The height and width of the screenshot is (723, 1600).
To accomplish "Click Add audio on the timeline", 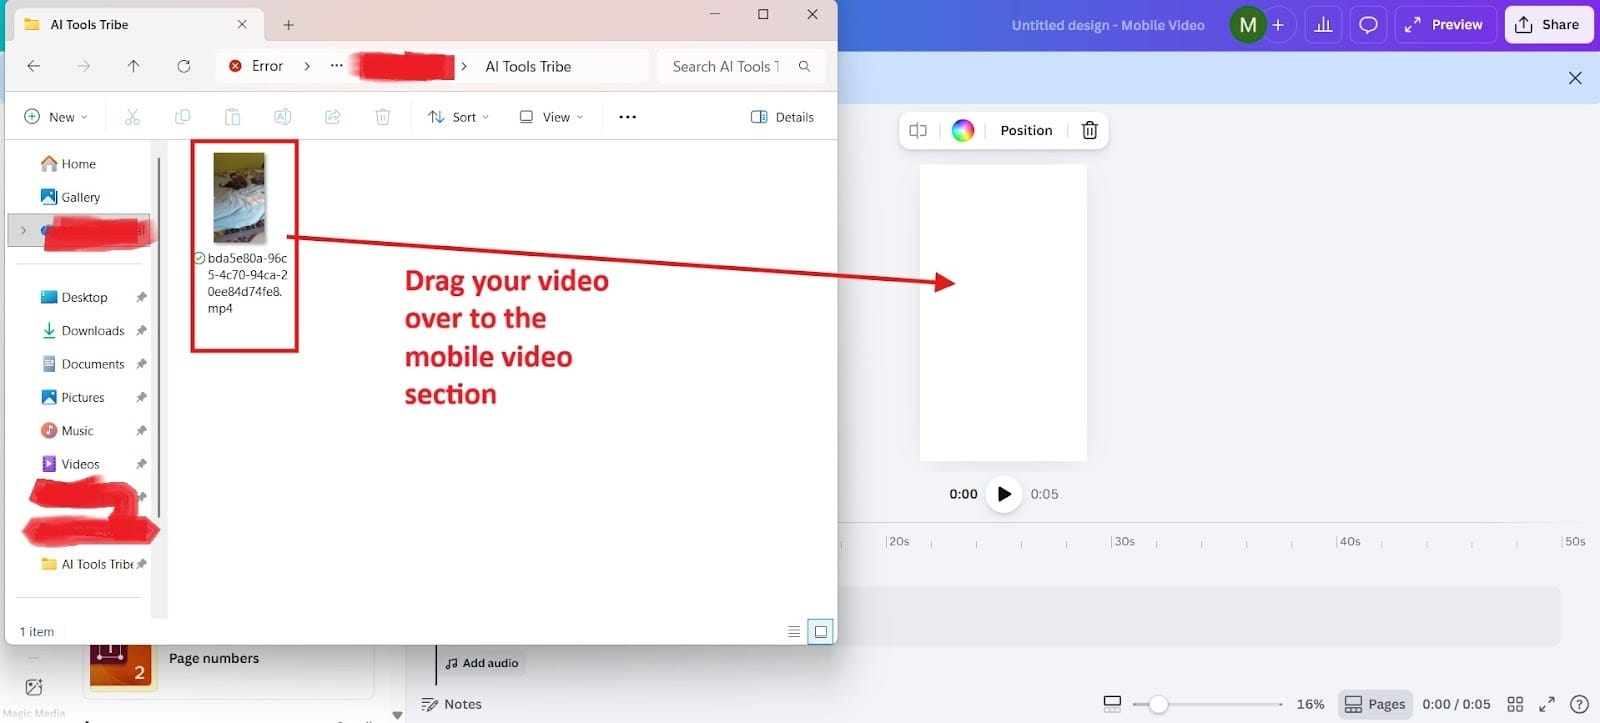I will point(482,663).
